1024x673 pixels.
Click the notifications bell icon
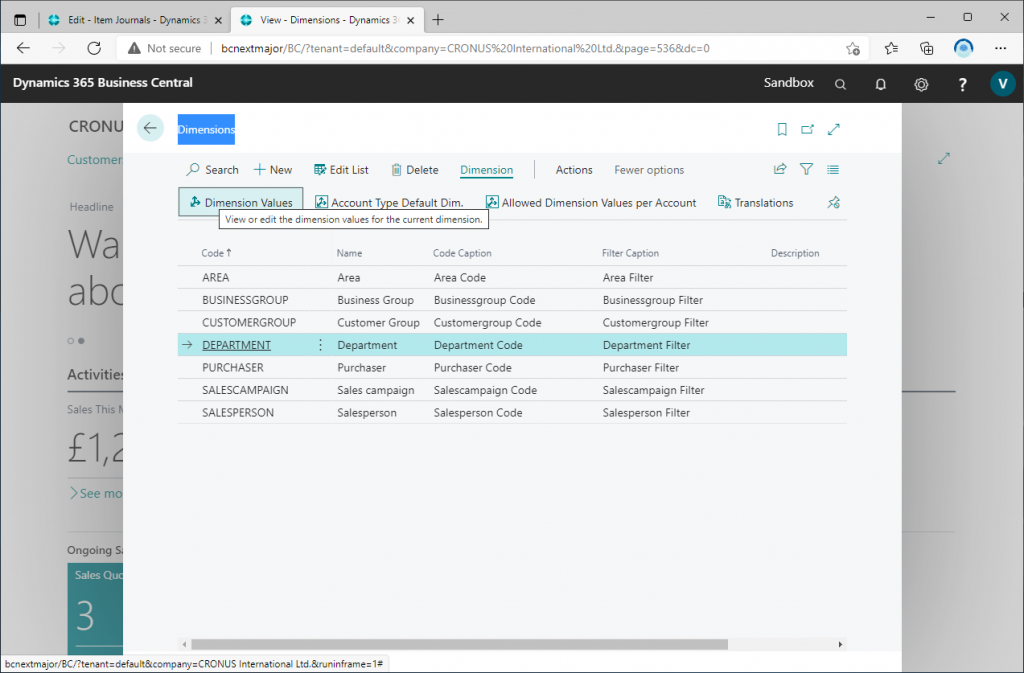point(881,84)
